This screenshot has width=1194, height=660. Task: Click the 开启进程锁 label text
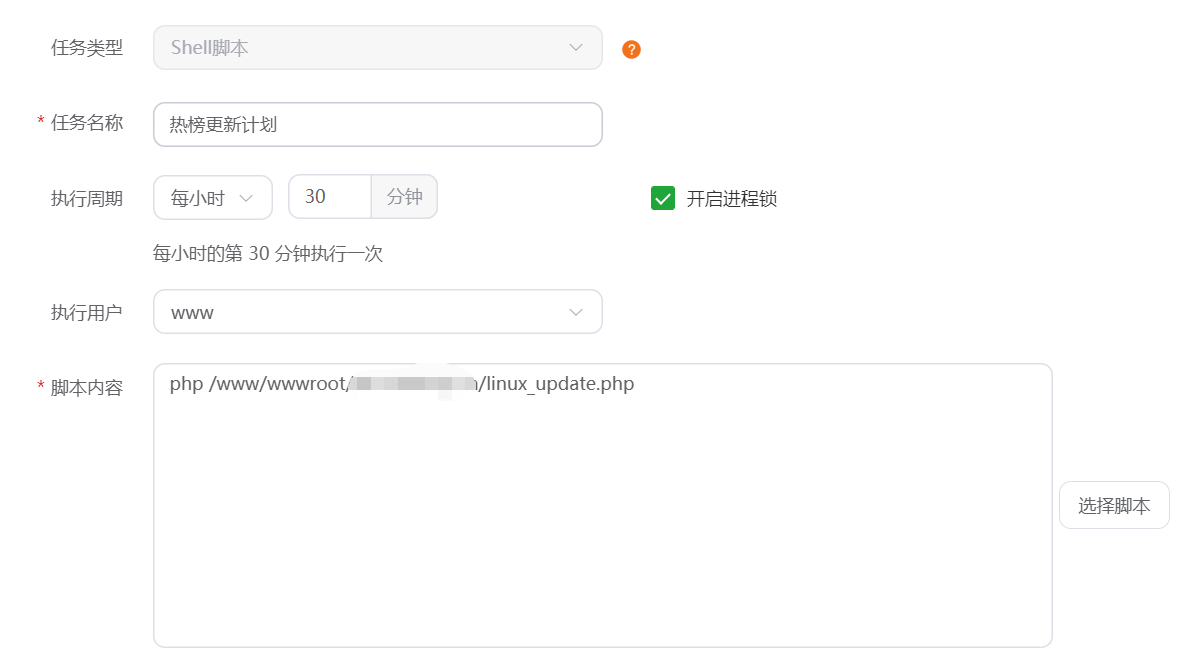tap(731, 198)
